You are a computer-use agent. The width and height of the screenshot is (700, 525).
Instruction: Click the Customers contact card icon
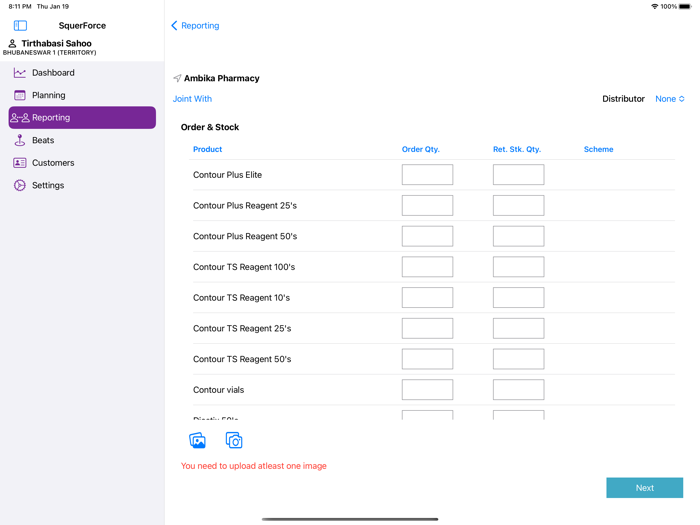(x=20, y=162)
